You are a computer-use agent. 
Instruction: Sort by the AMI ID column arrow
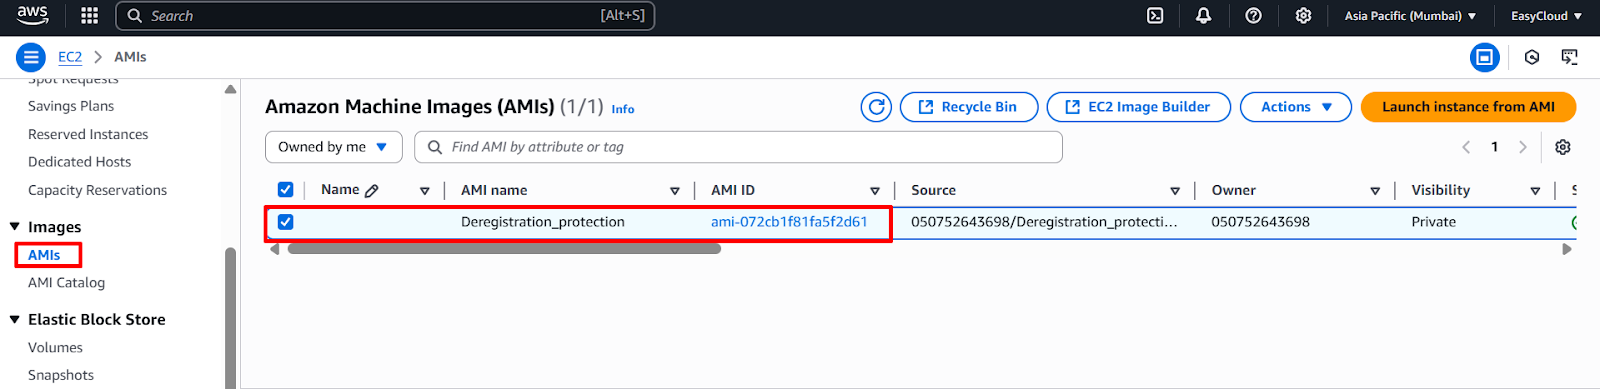click(x=875, y=191)
